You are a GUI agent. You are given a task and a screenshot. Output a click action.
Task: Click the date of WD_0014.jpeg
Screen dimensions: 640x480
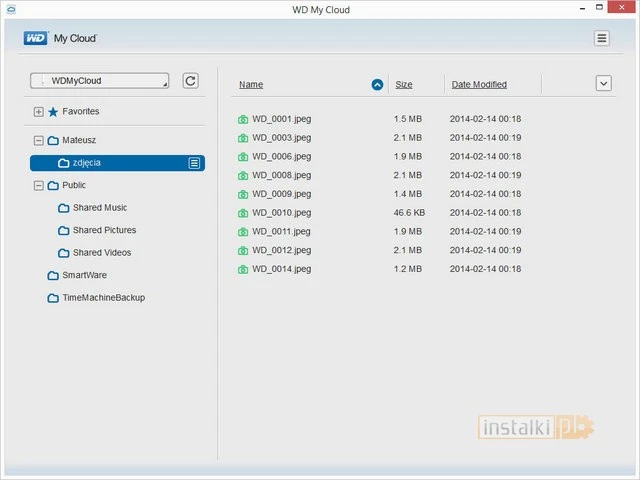[485, 269]
